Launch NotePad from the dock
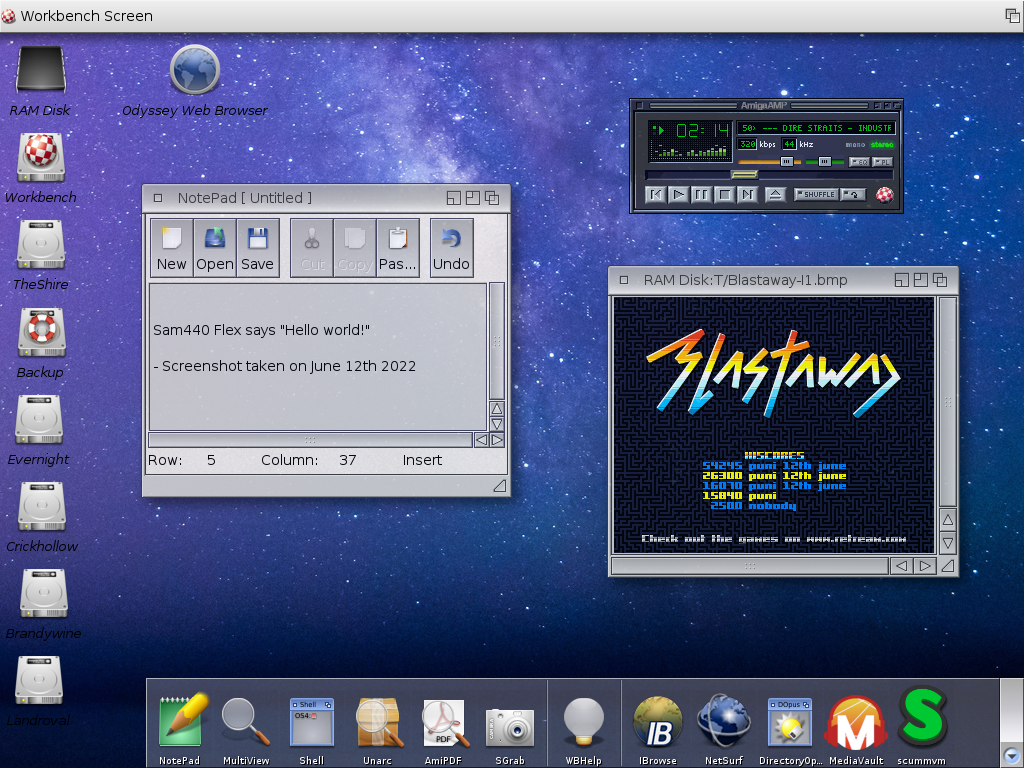 coord(181,720)
